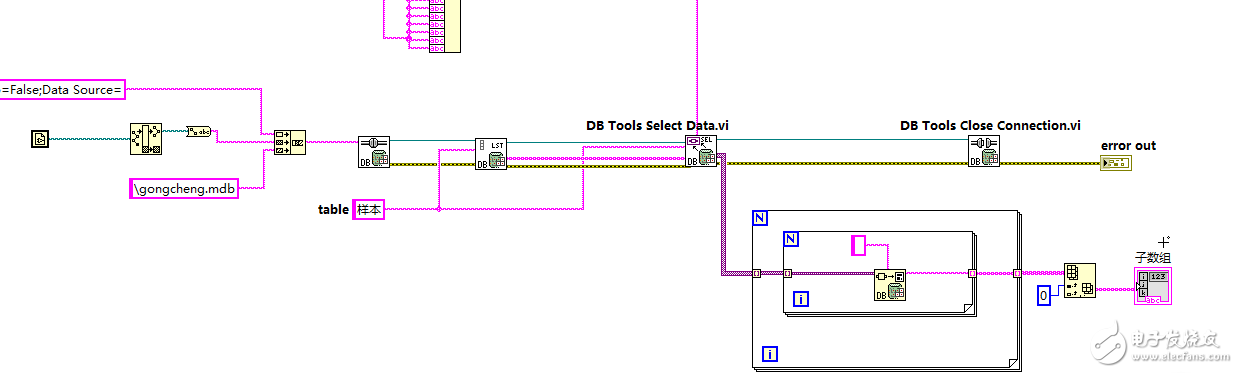The height and width of the screenshot is (373, 1238).
Task: Click the \gongcheng.mdb string constant
Action: [x=184, y=188]
